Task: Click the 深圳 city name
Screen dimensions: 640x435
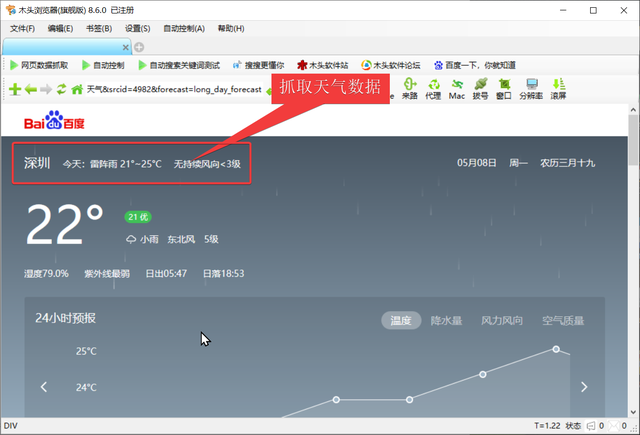Action: (37, 163)
